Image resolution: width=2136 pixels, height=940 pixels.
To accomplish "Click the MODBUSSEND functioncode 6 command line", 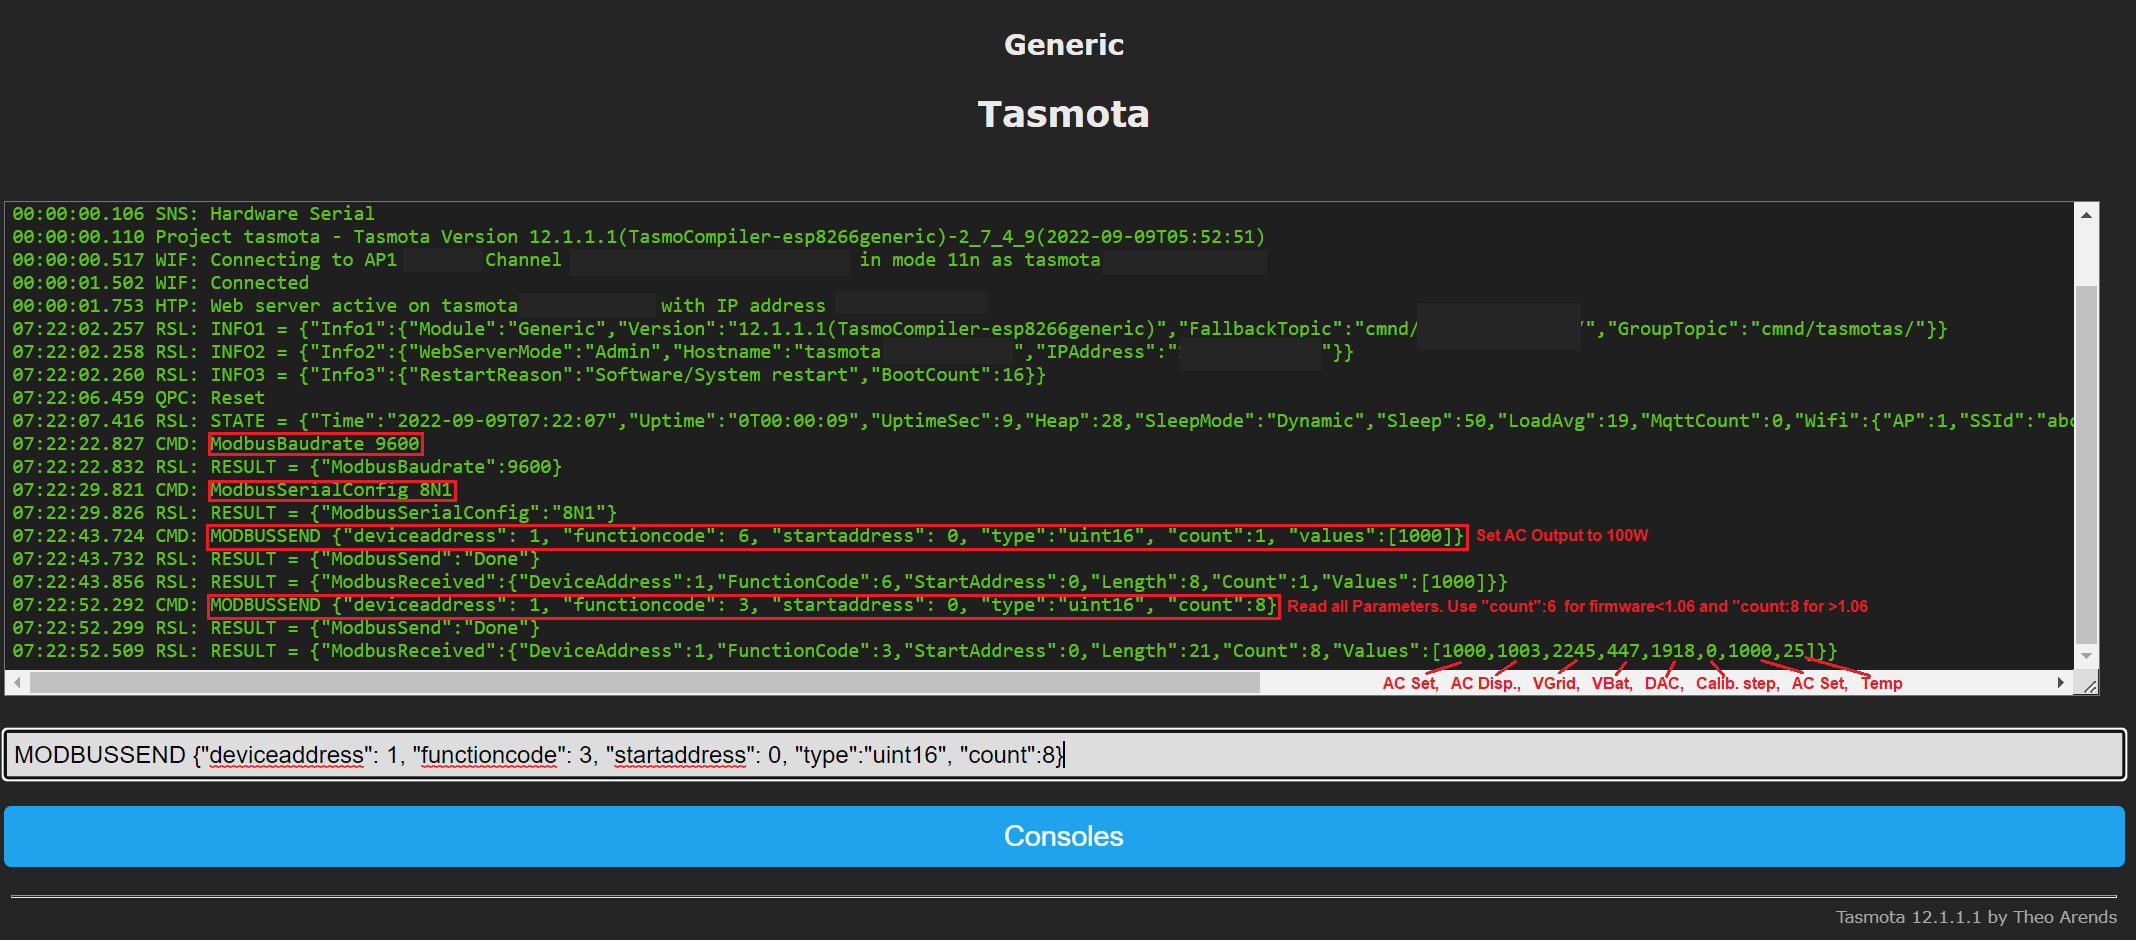I will click(x=738, y=536).
